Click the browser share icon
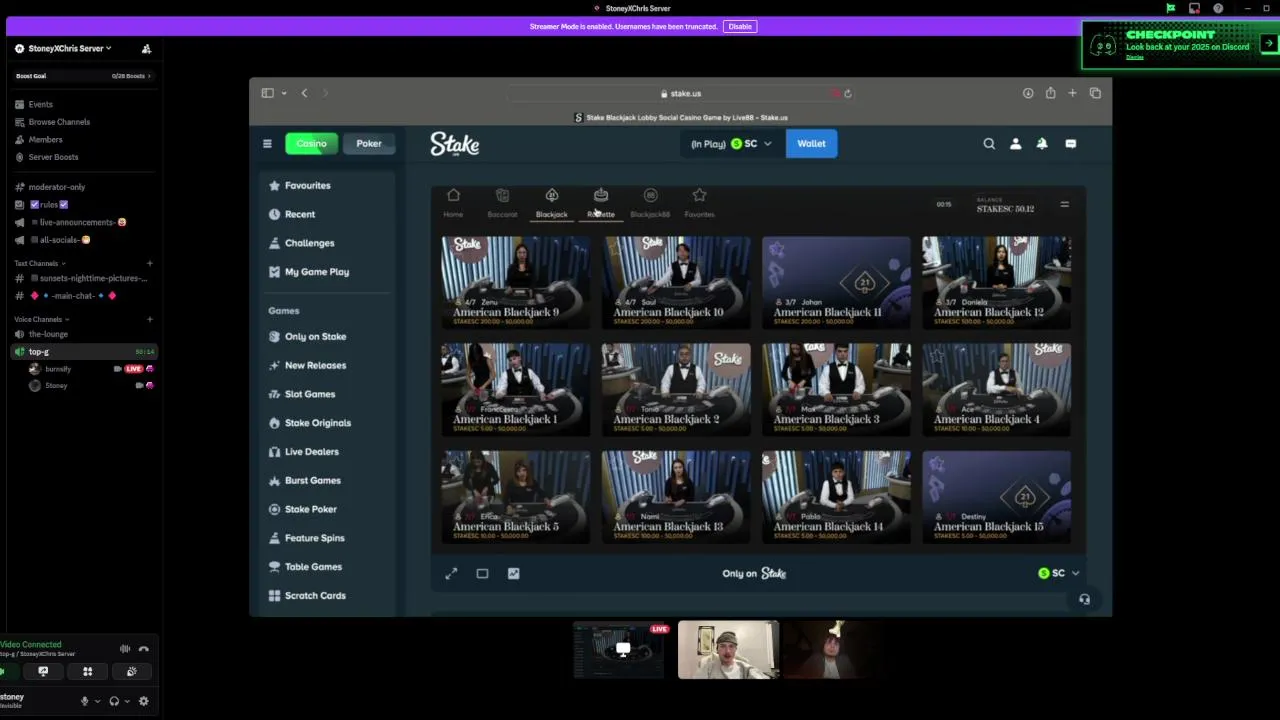This screenshot has height=720, width=1280. coord(1050,93)
